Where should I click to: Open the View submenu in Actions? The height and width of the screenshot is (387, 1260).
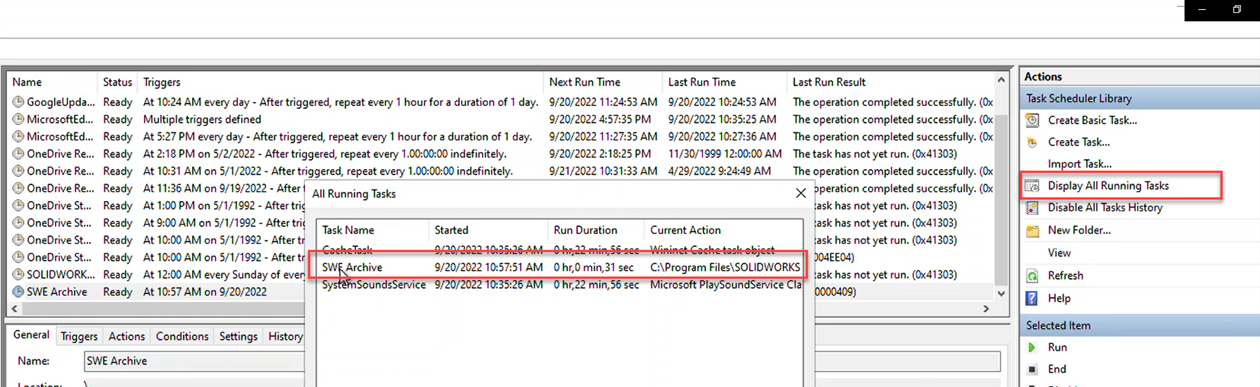[1059, 253]
